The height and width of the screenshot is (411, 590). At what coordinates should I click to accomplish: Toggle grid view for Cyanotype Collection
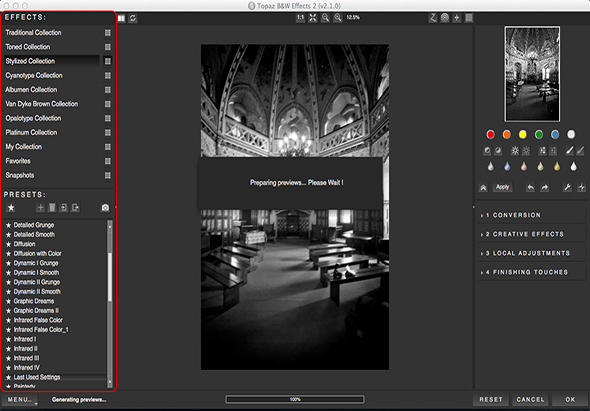pyautogui.click(x=108, y=76)
